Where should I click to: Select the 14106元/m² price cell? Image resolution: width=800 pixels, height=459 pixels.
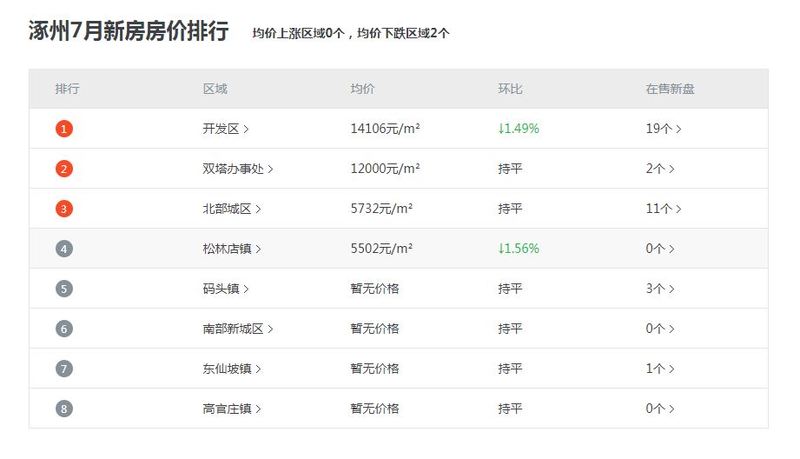click(385, 129)
